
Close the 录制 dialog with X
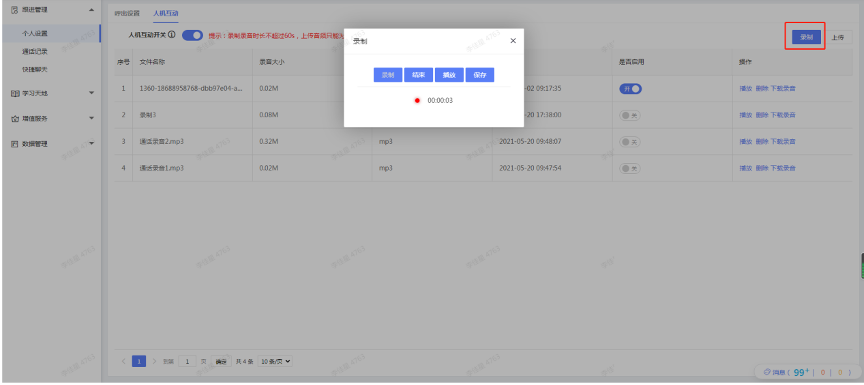513,41
